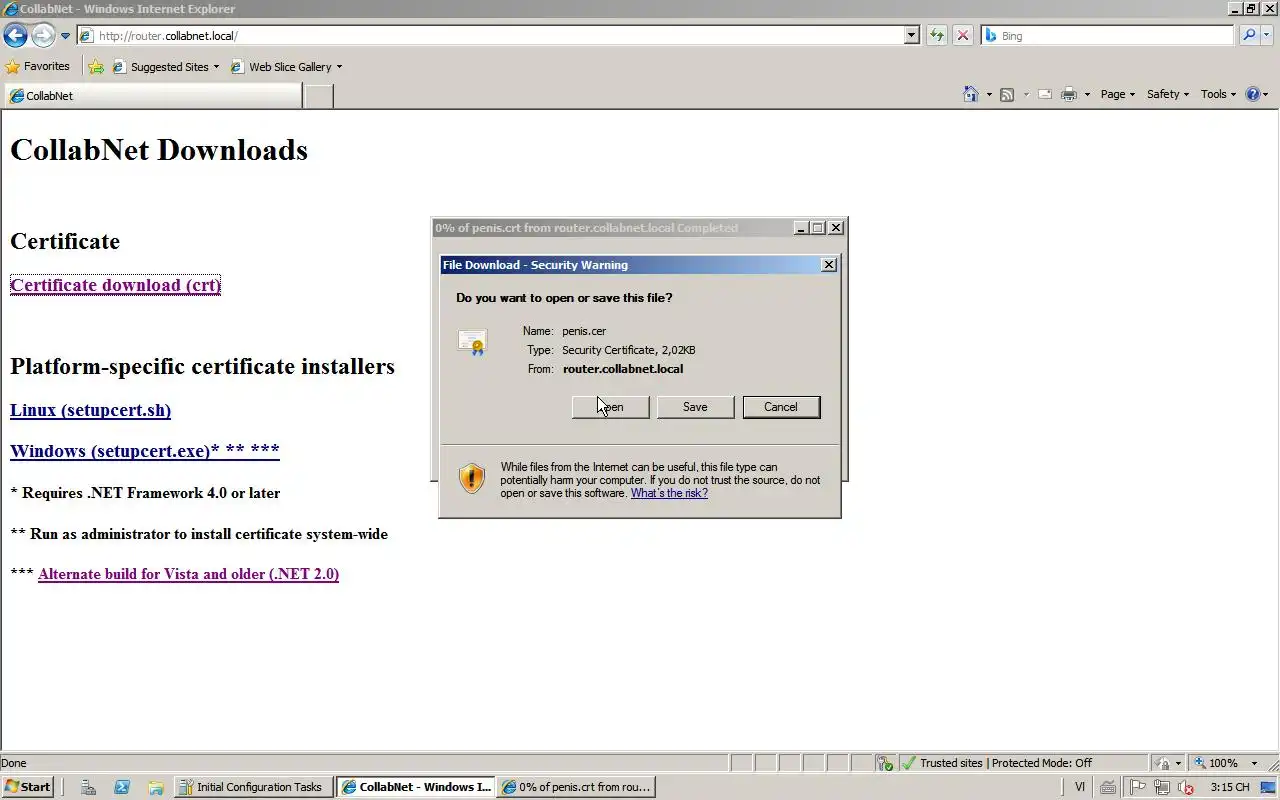Click the VI input language indicator
Image resolution: width=1280 pixels, height=800 pixels.
click(x=1080, y=787)
